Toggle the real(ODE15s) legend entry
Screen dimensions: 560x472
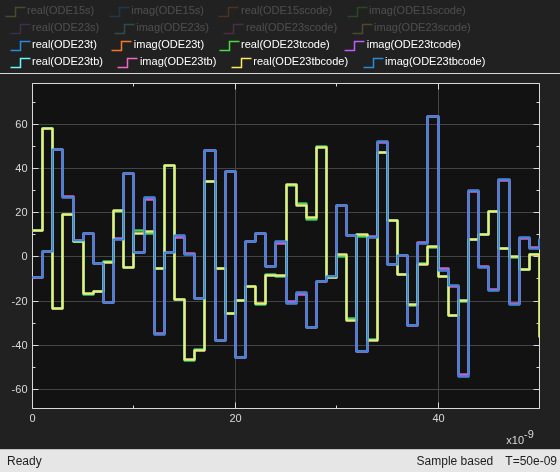(50, 11)
